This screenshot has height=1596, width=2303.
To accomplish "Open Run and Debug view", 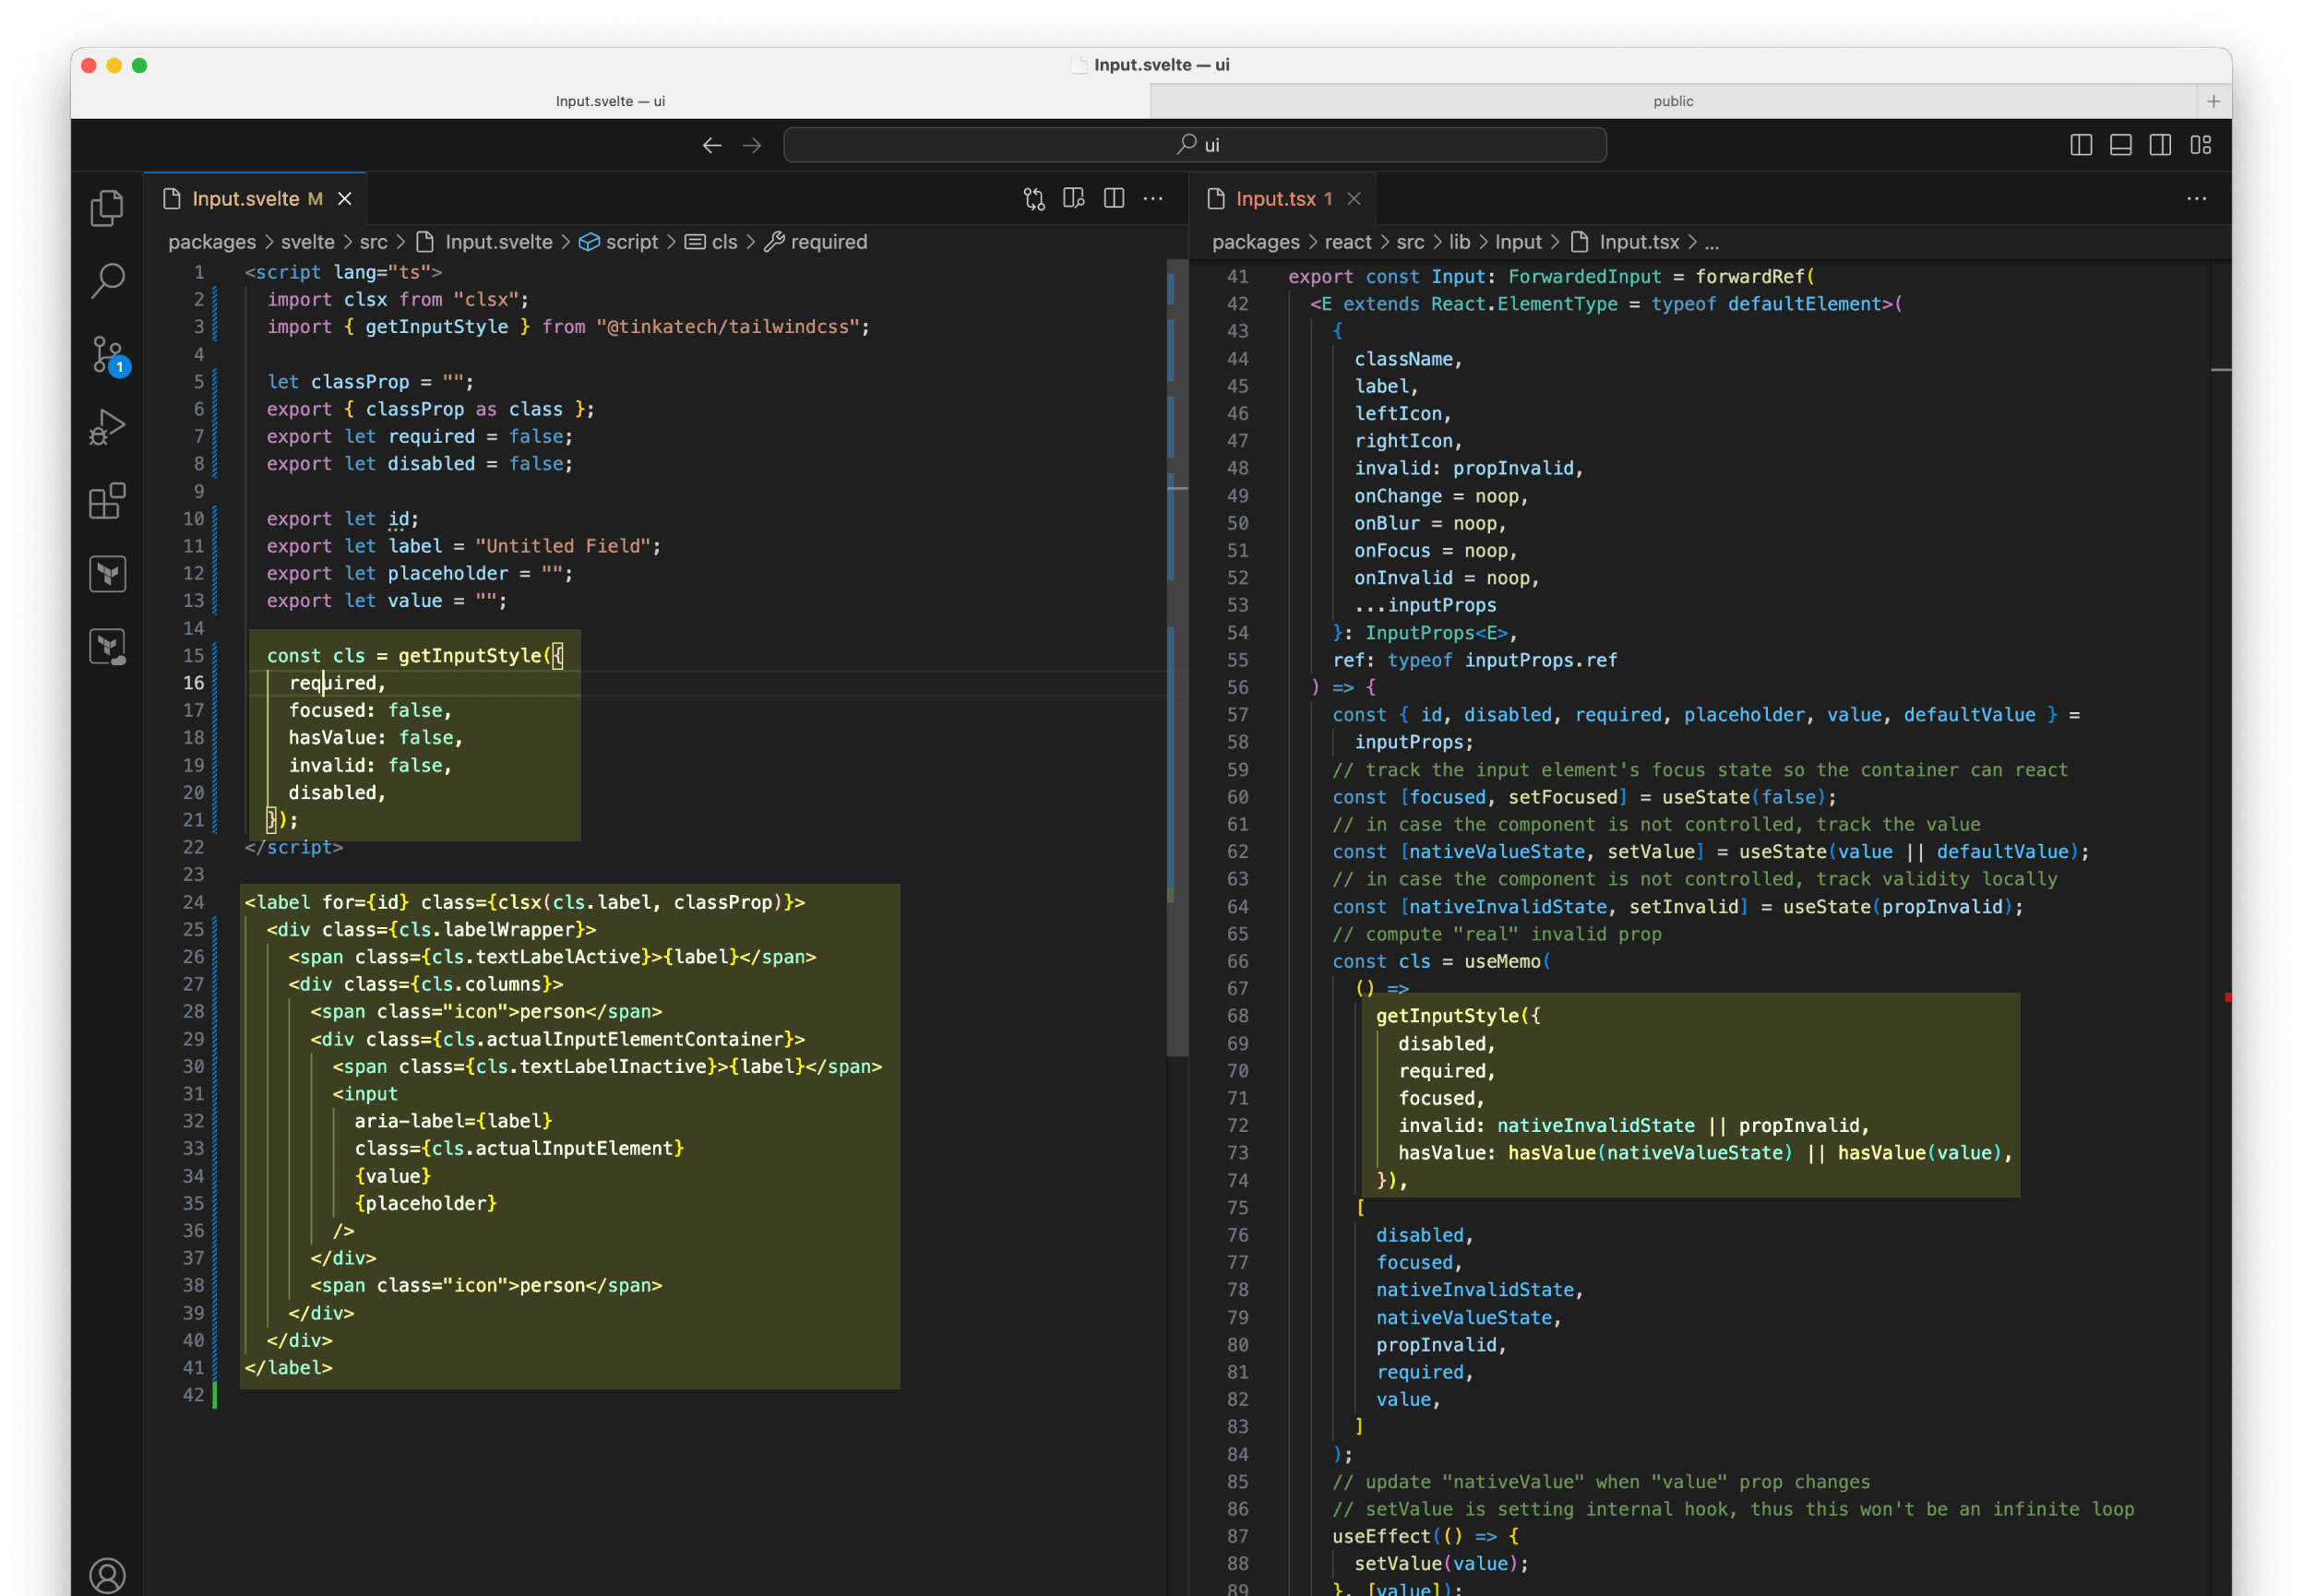I will click(x=107, y=427).
